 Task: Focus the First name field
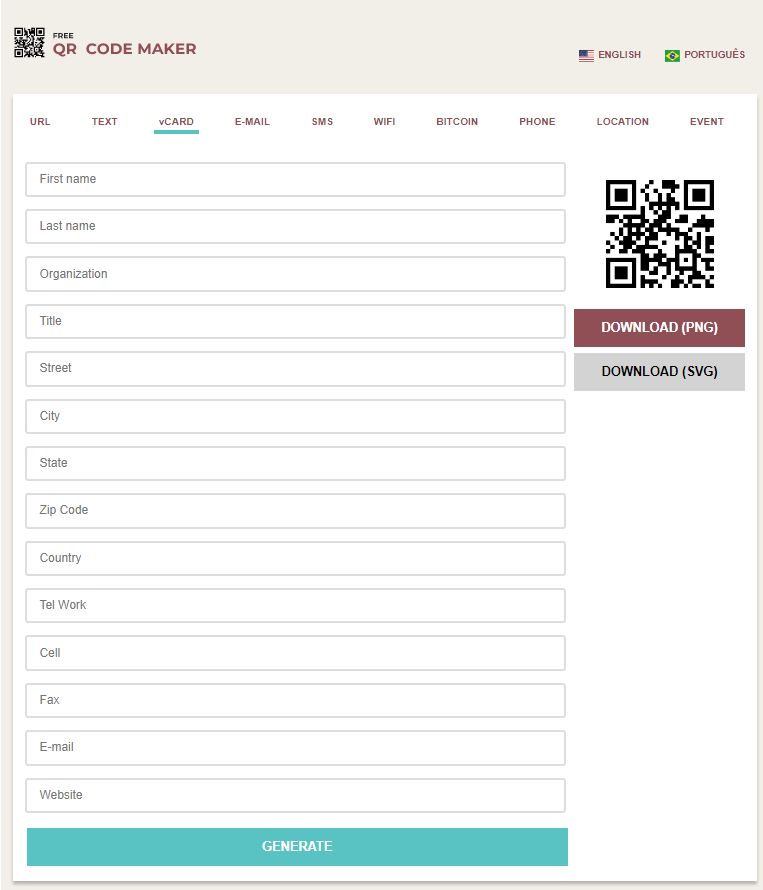[295, 179]
